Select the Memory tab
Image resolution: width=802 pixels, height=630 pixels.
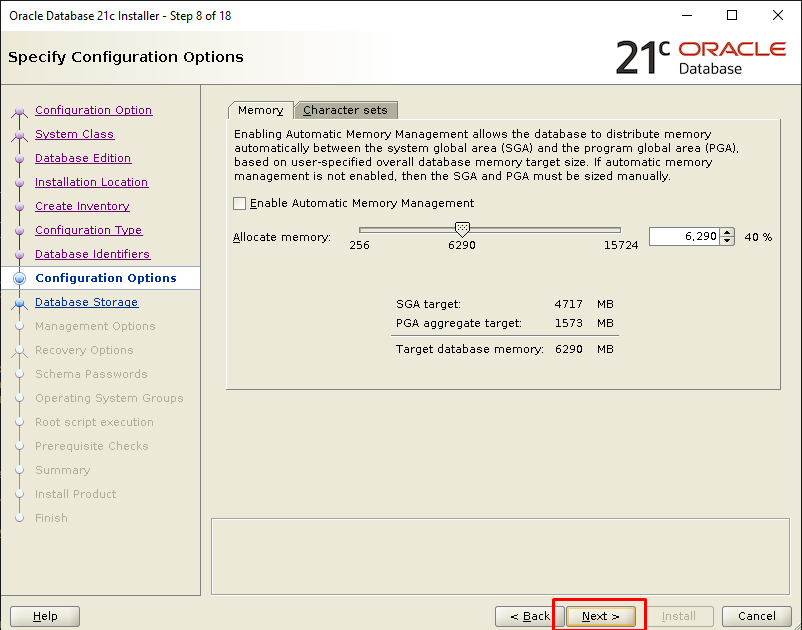260,110
